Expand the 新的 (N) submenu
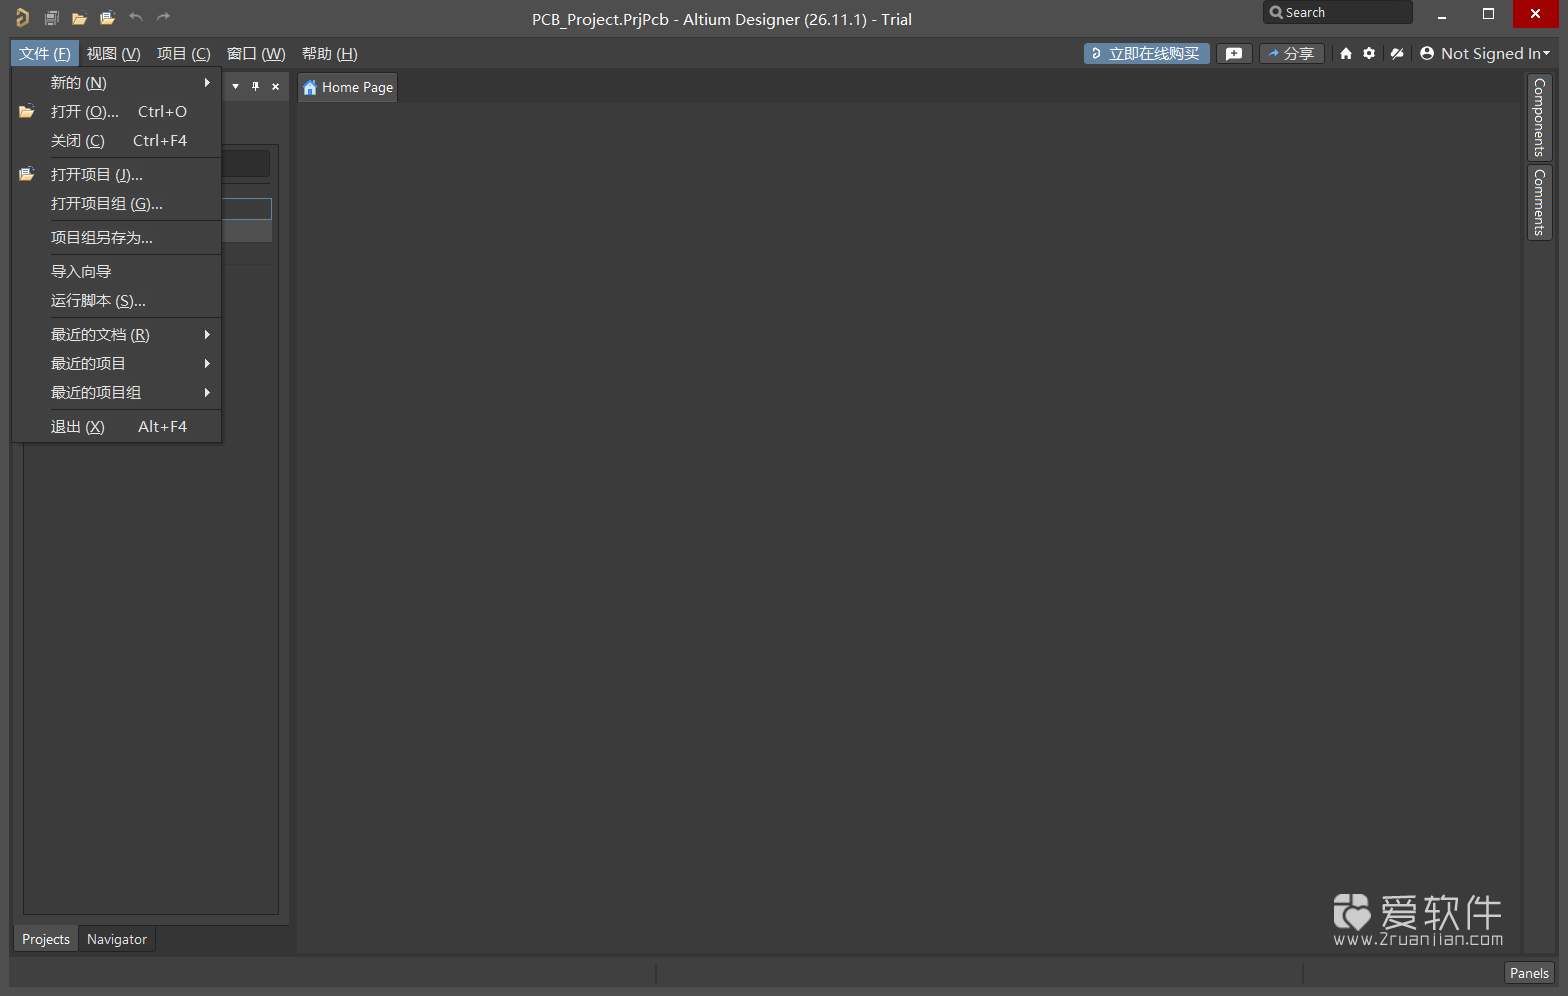This screenshot has height=996, width=1568. pyautogui.click(x=116, y=83)
